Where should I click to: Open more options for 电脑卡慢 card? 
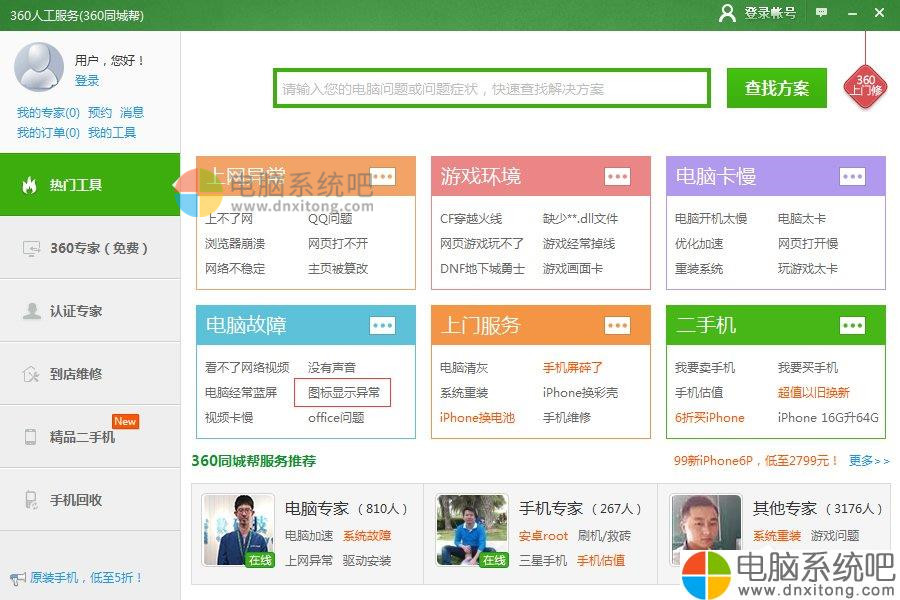tap(852, 176)
